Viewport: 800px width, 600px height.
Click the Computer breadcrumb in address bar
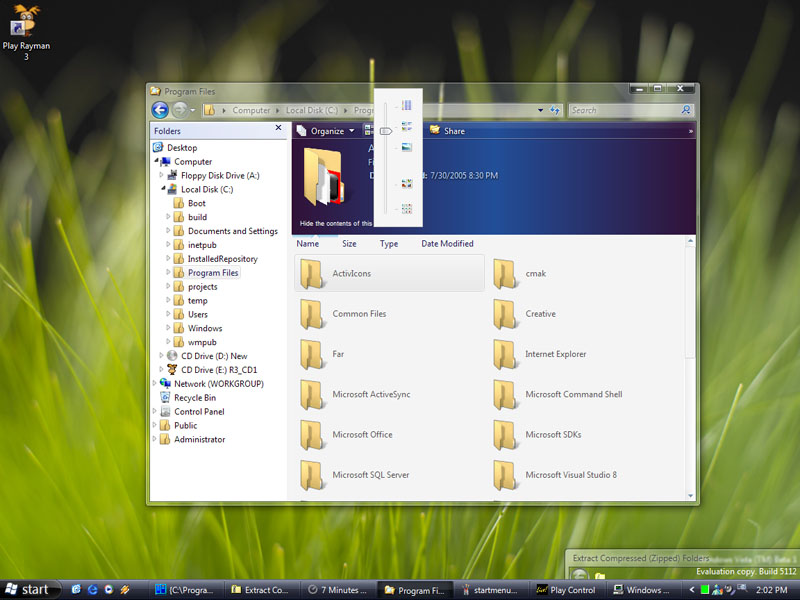tap(251, 110)
